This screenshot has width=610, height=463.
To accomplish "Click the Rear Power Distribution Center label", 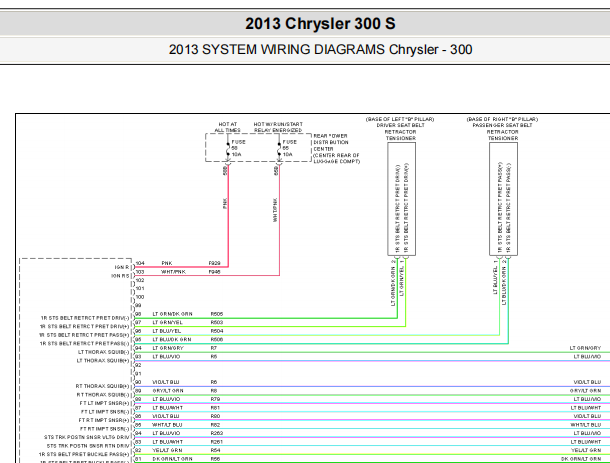I will (337, 149).
